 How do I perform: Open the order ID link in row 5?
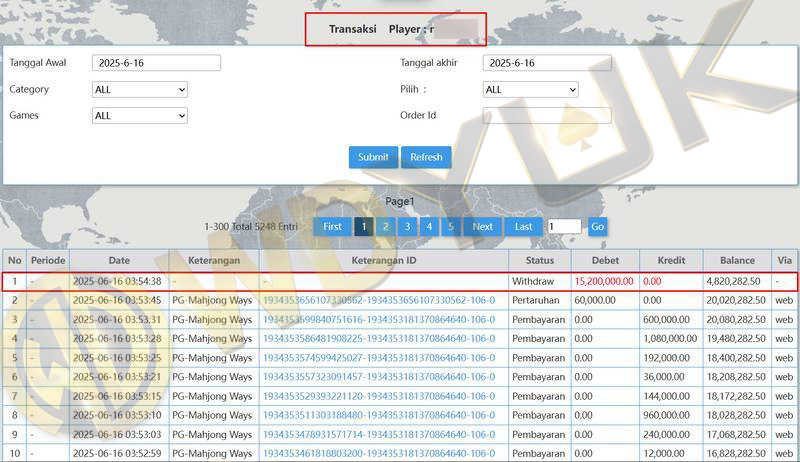coord(379,358)
